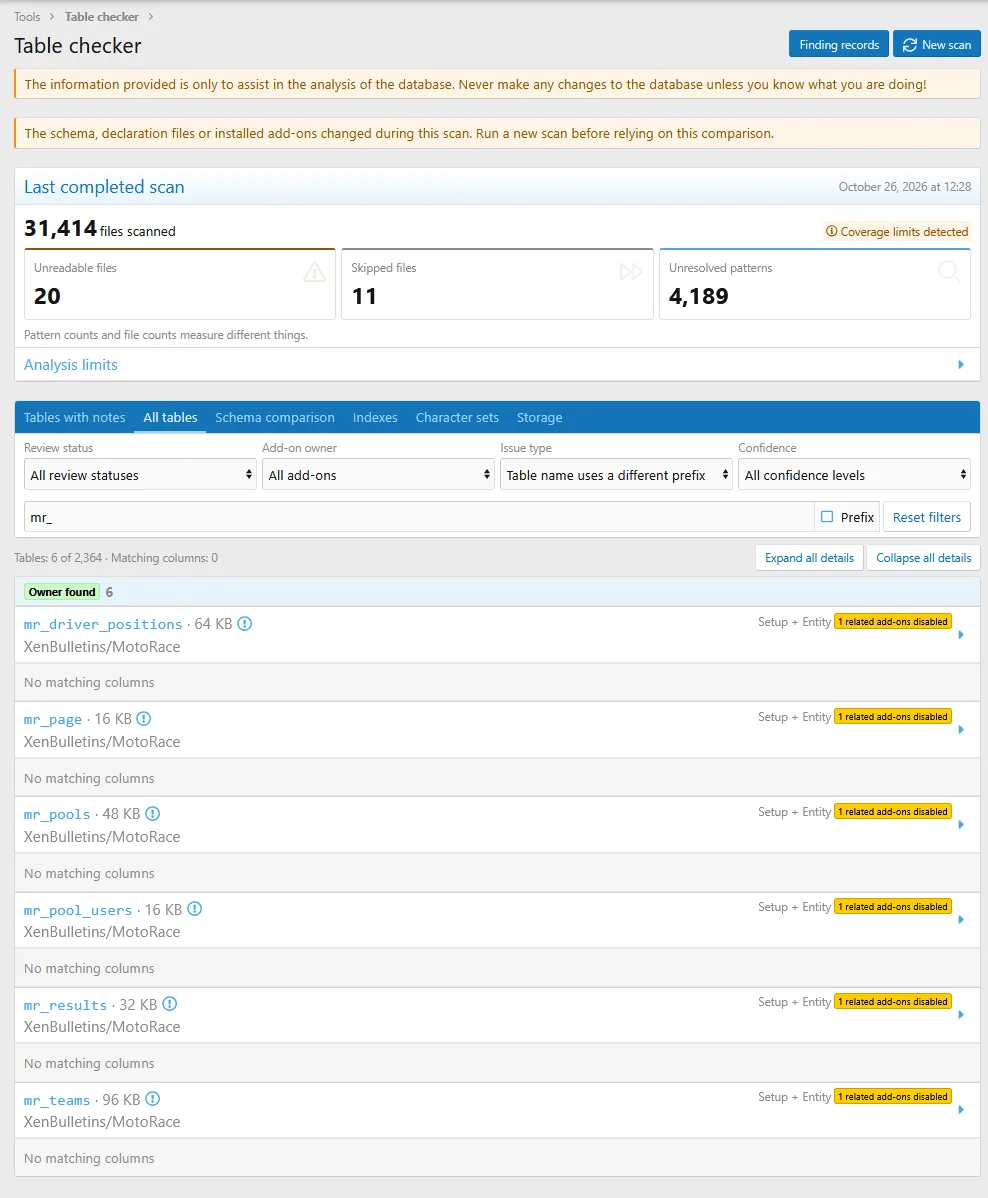Open the Add-on owner dropdown
The height and width of the screenshot is (1198, 988).
point(378,474)
